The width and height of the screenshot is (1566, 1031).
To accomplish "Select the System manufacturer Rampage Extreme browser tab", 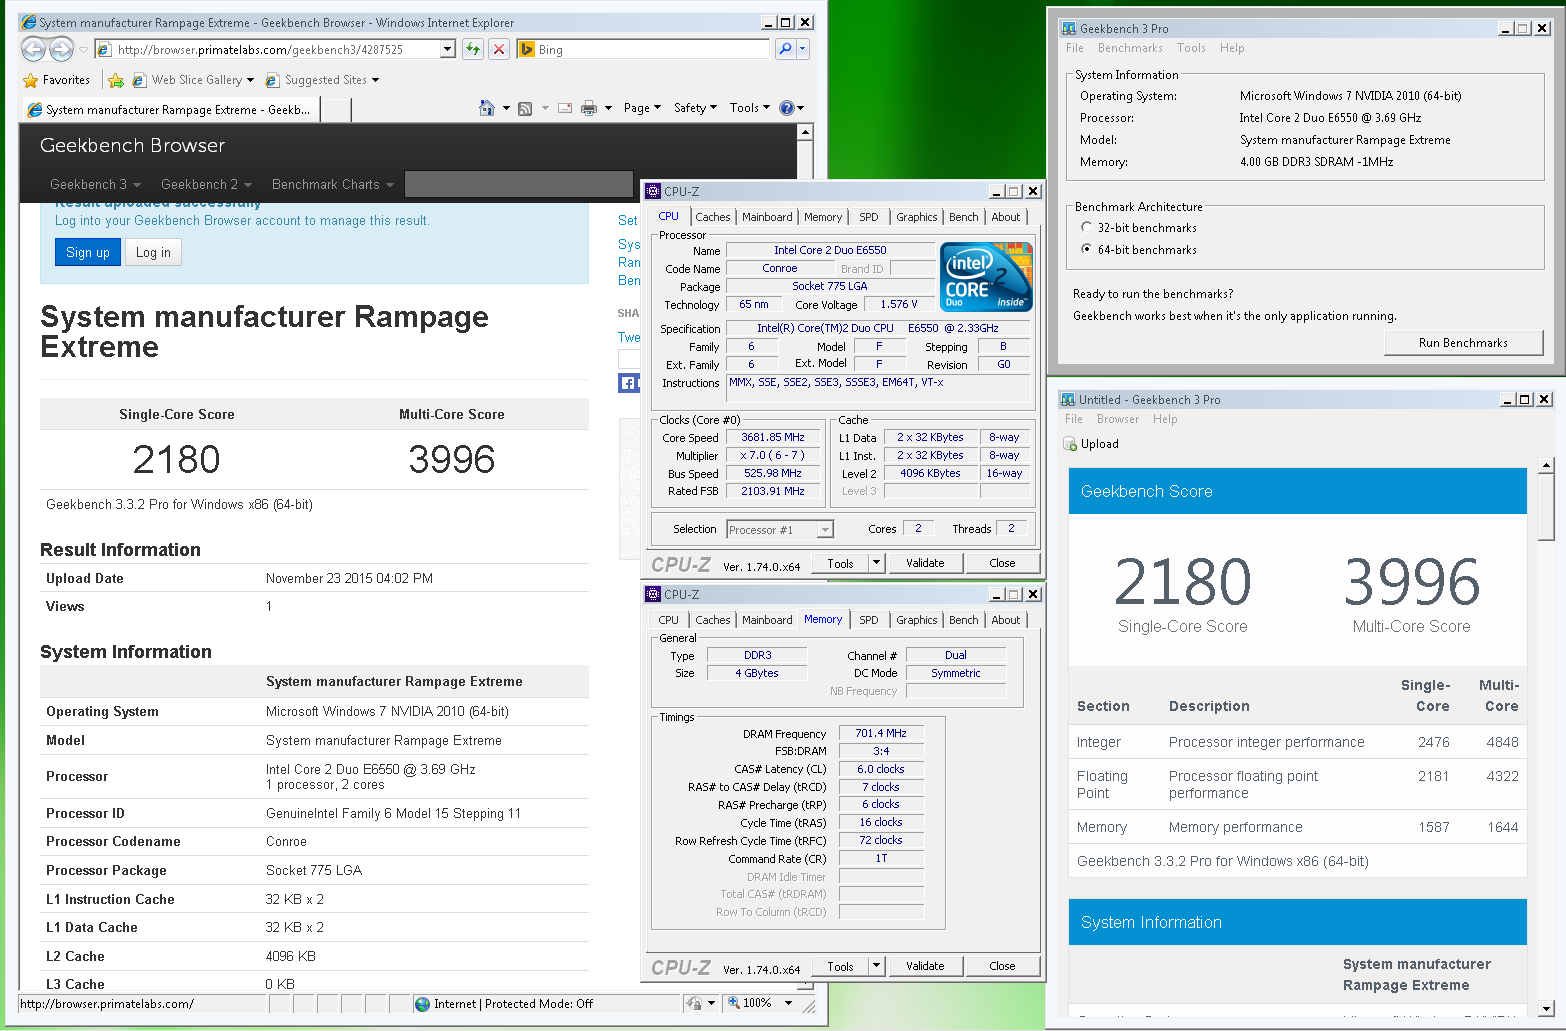I will click(170, 110).
